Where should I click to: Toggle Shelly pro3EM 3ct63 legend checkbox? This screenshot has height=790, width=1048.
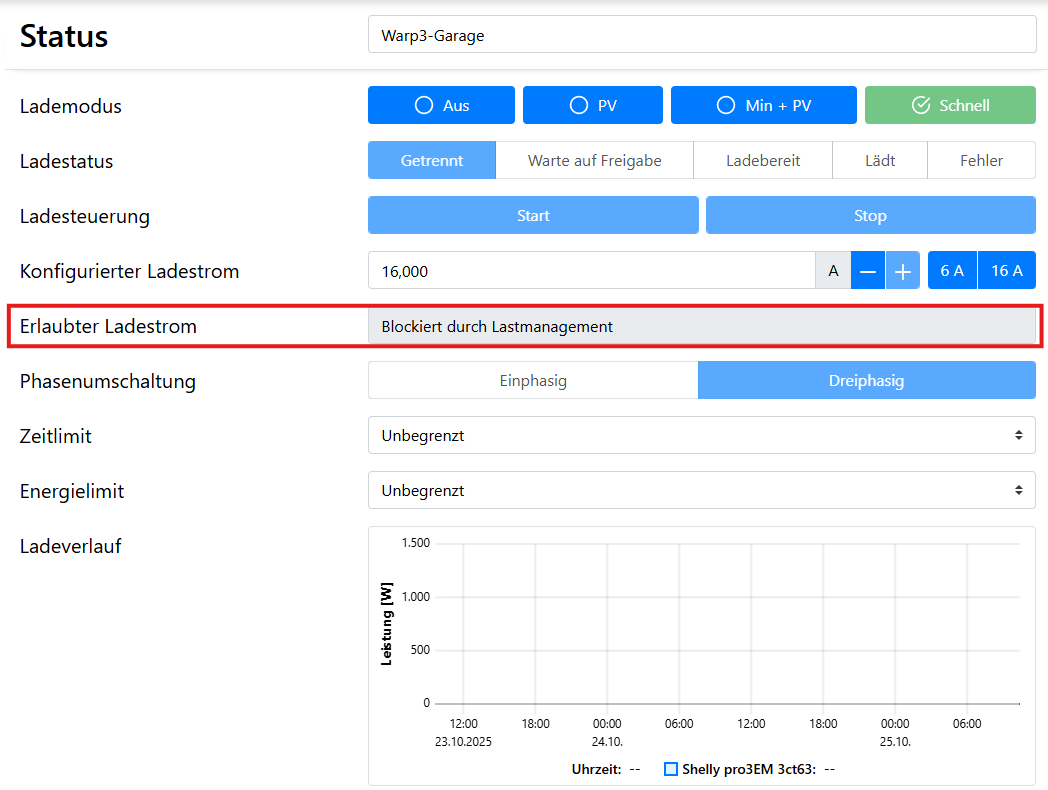tap(672, 769)
